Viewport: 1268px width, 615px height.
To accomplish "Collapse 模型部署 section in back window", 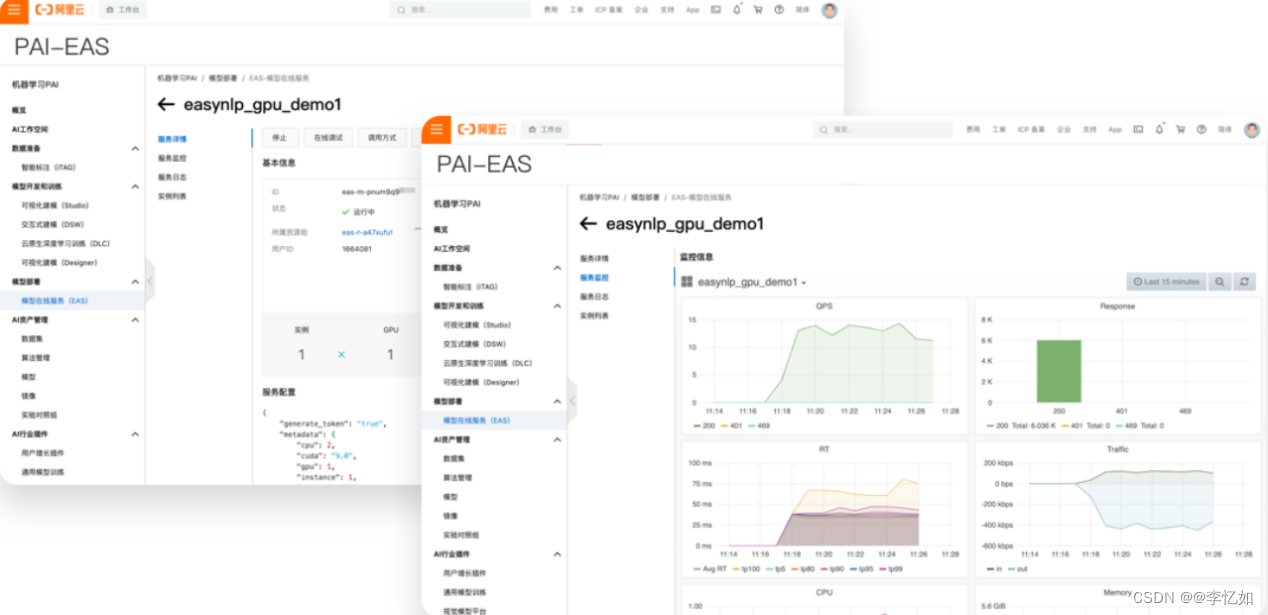I will pos(135,282).
